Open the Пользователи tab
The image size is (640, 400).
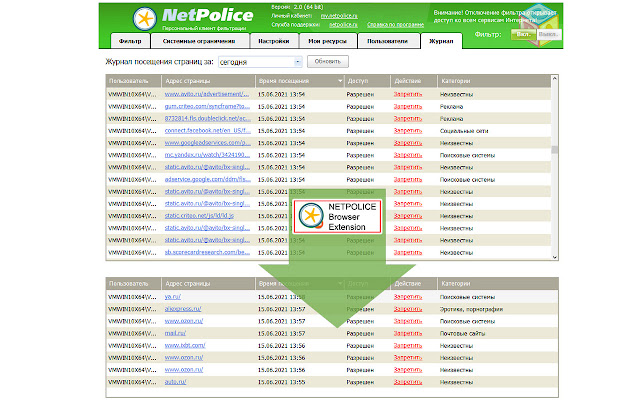pyautogui.click(x=387, y=41)
